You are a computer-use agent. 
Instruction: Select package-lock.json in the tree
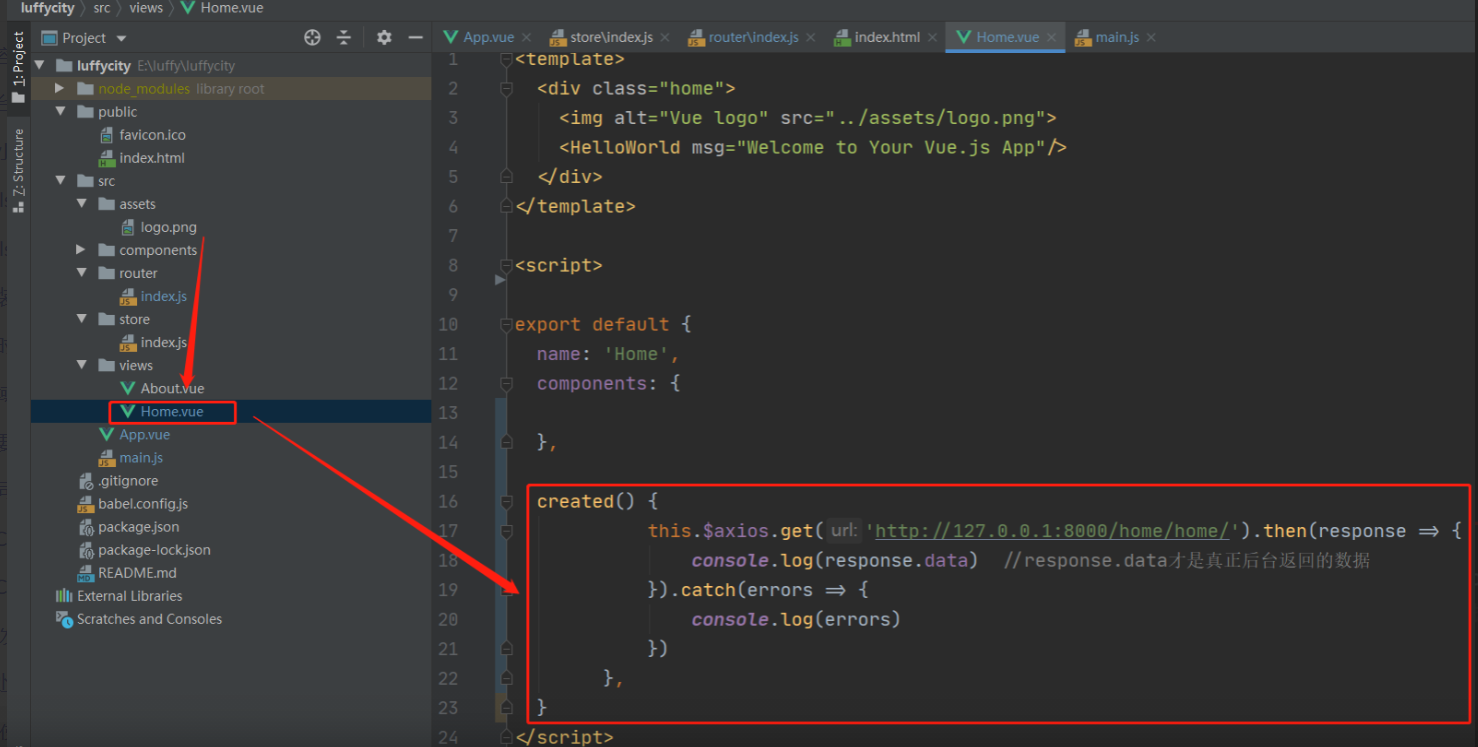click(x=154, y=549)
